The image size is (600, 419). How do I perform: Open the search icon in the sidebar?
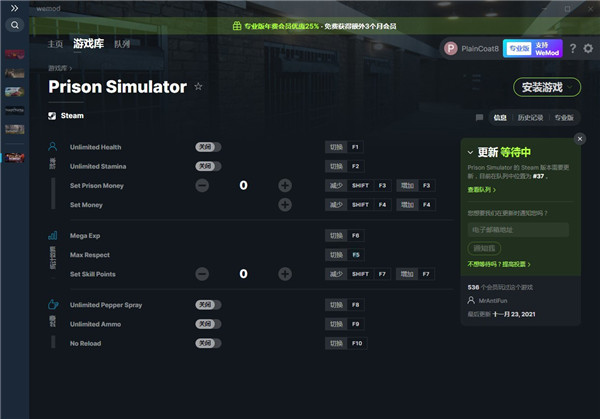tap(15, 26)
